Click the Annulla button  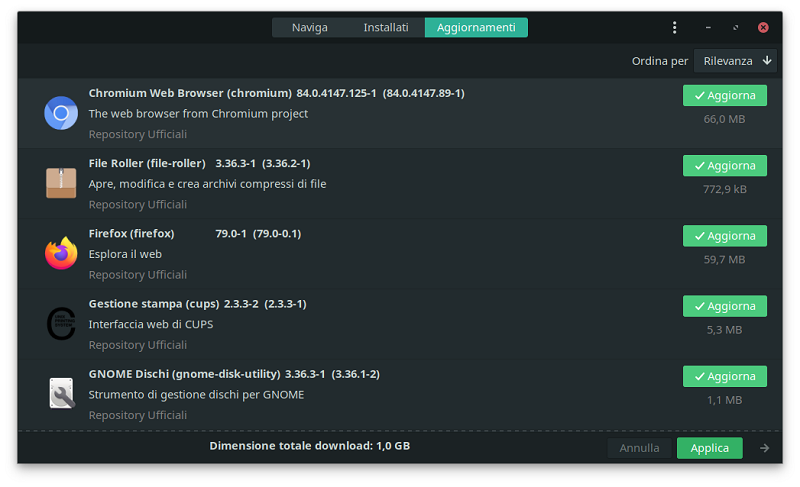(639, 448)
